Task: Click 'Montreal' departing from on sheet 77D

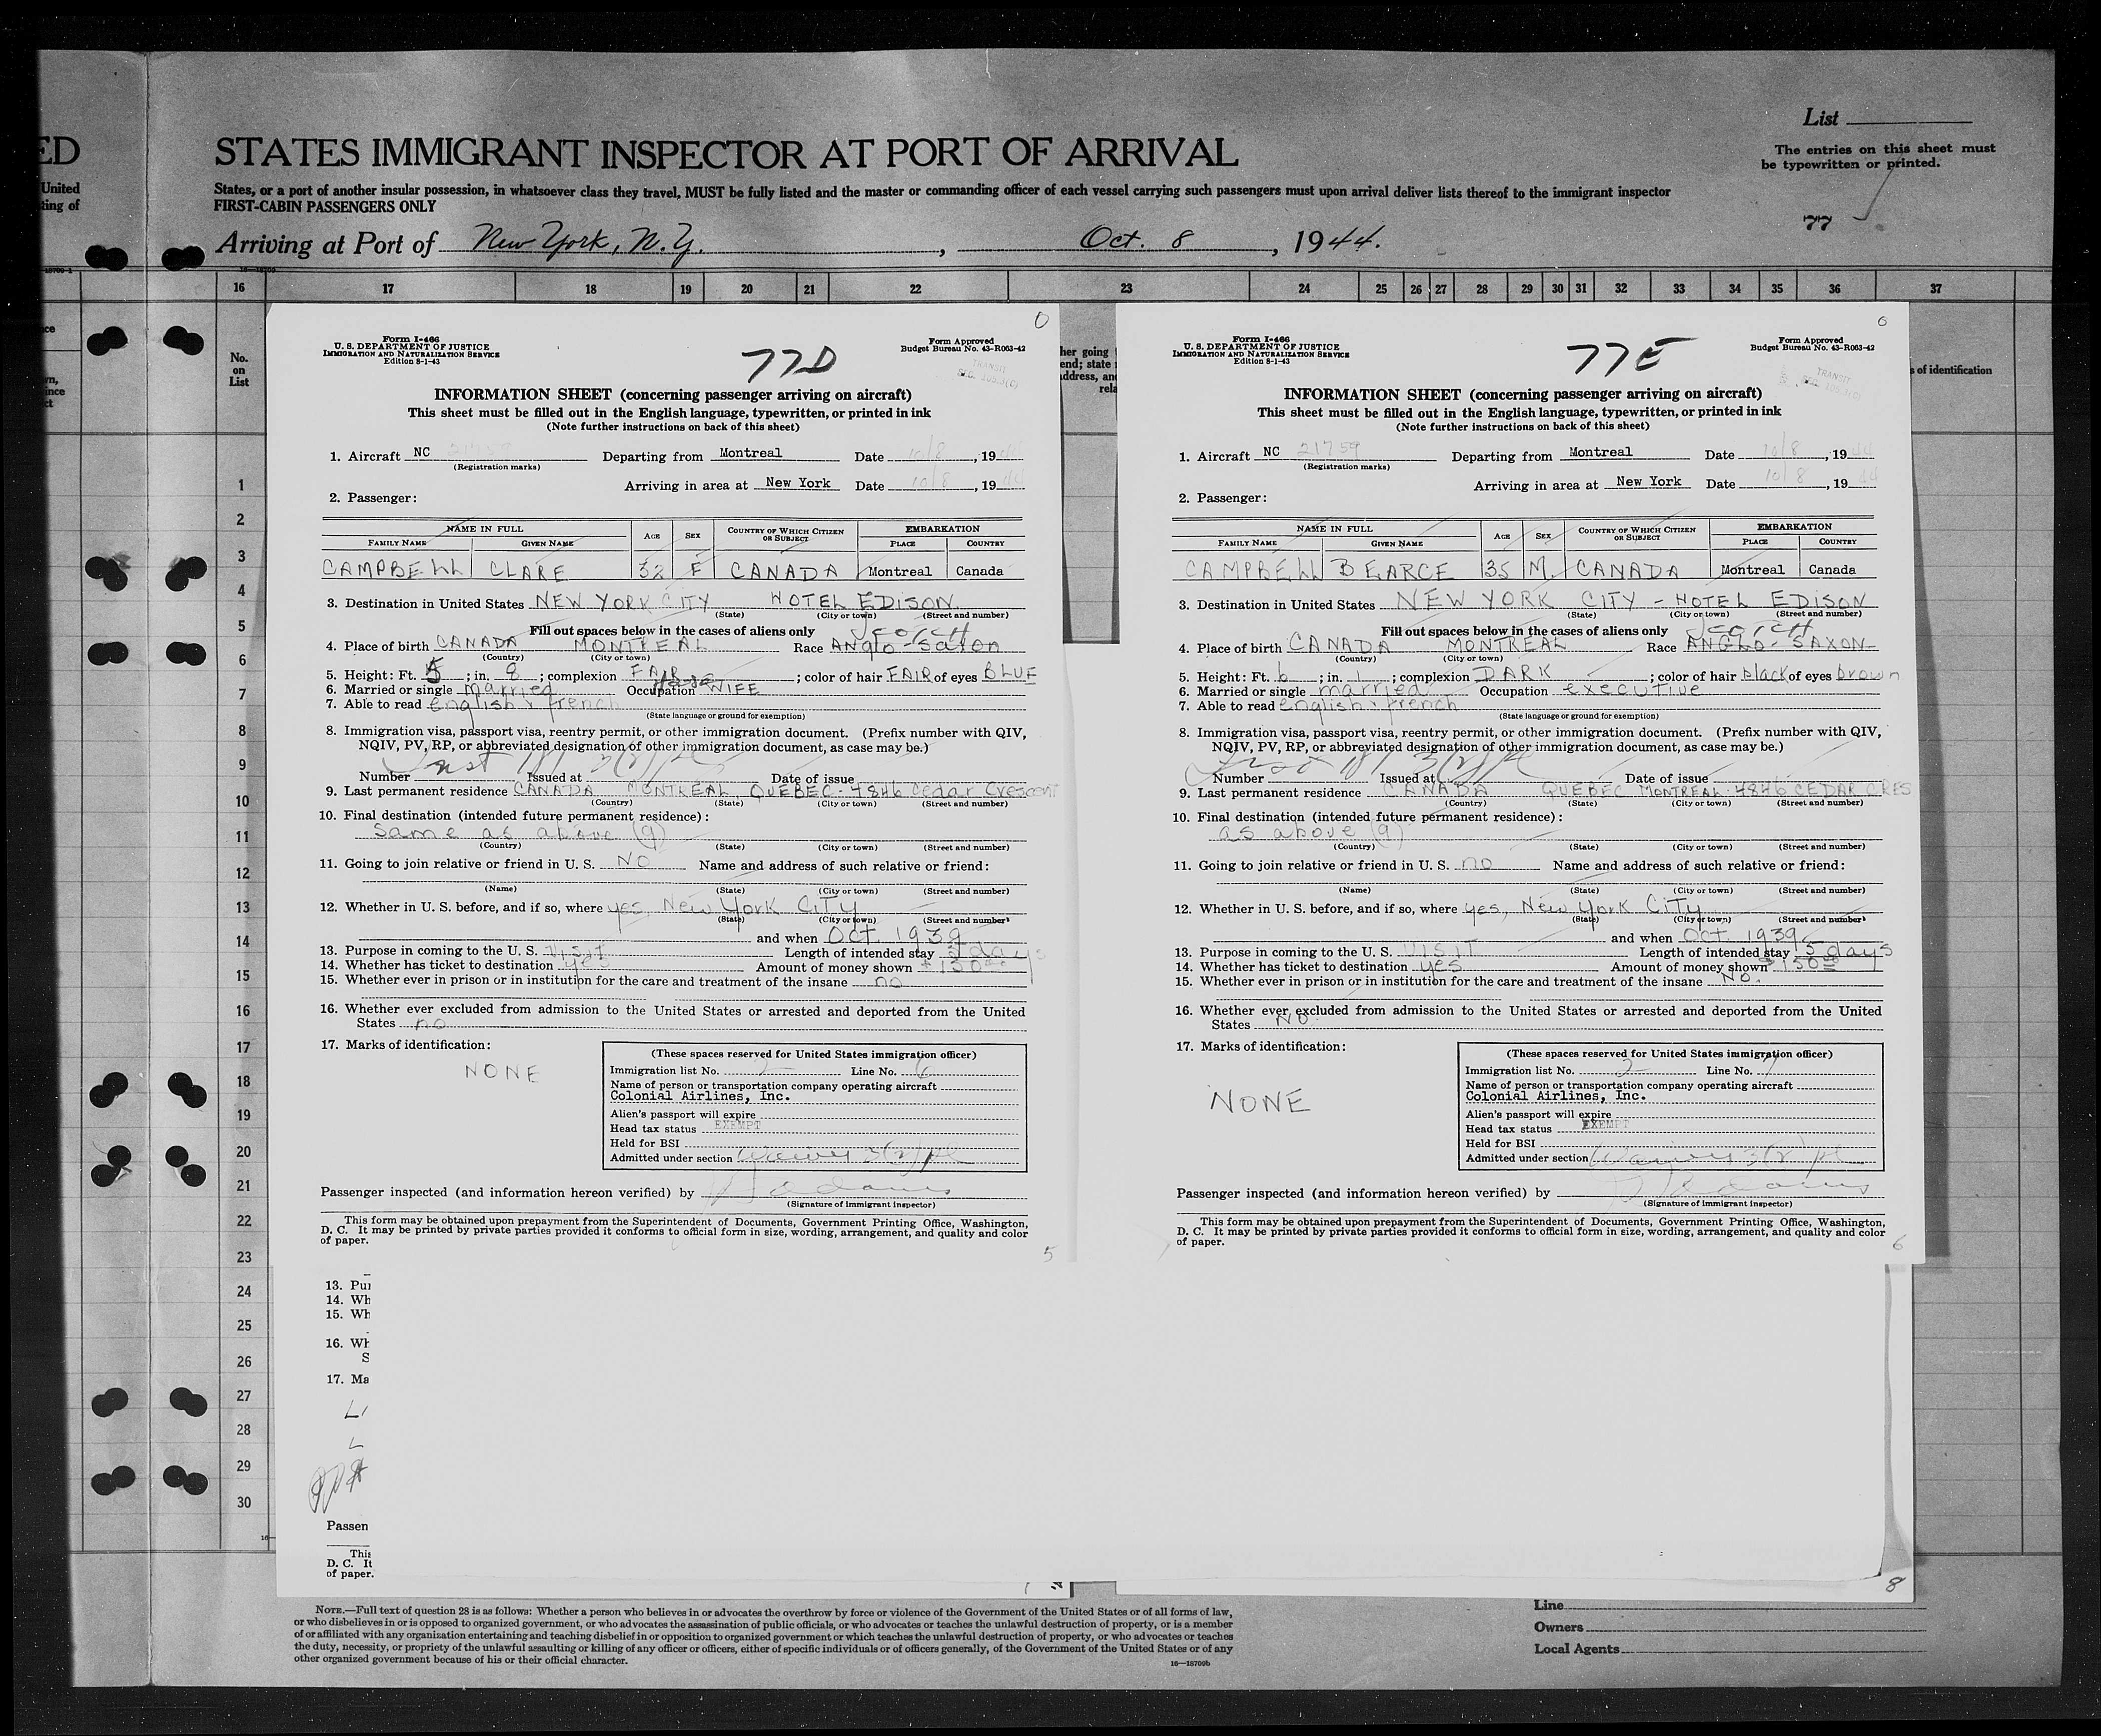Action: click(750, 453)
